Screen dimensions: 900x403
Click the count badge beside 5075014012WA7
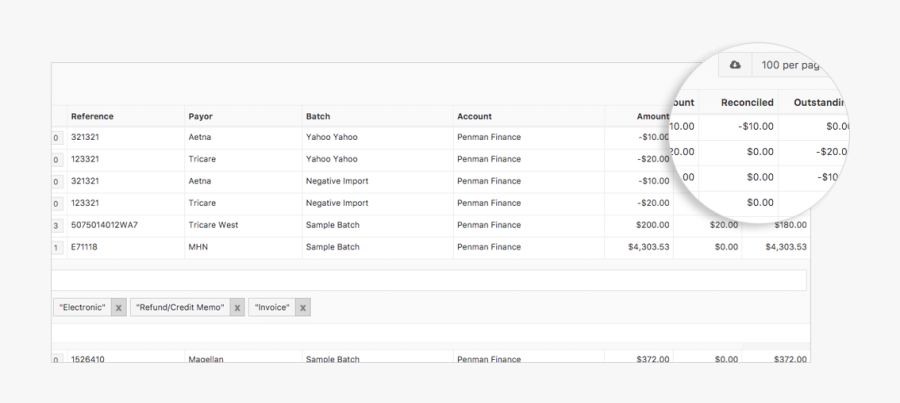point(56,226)
